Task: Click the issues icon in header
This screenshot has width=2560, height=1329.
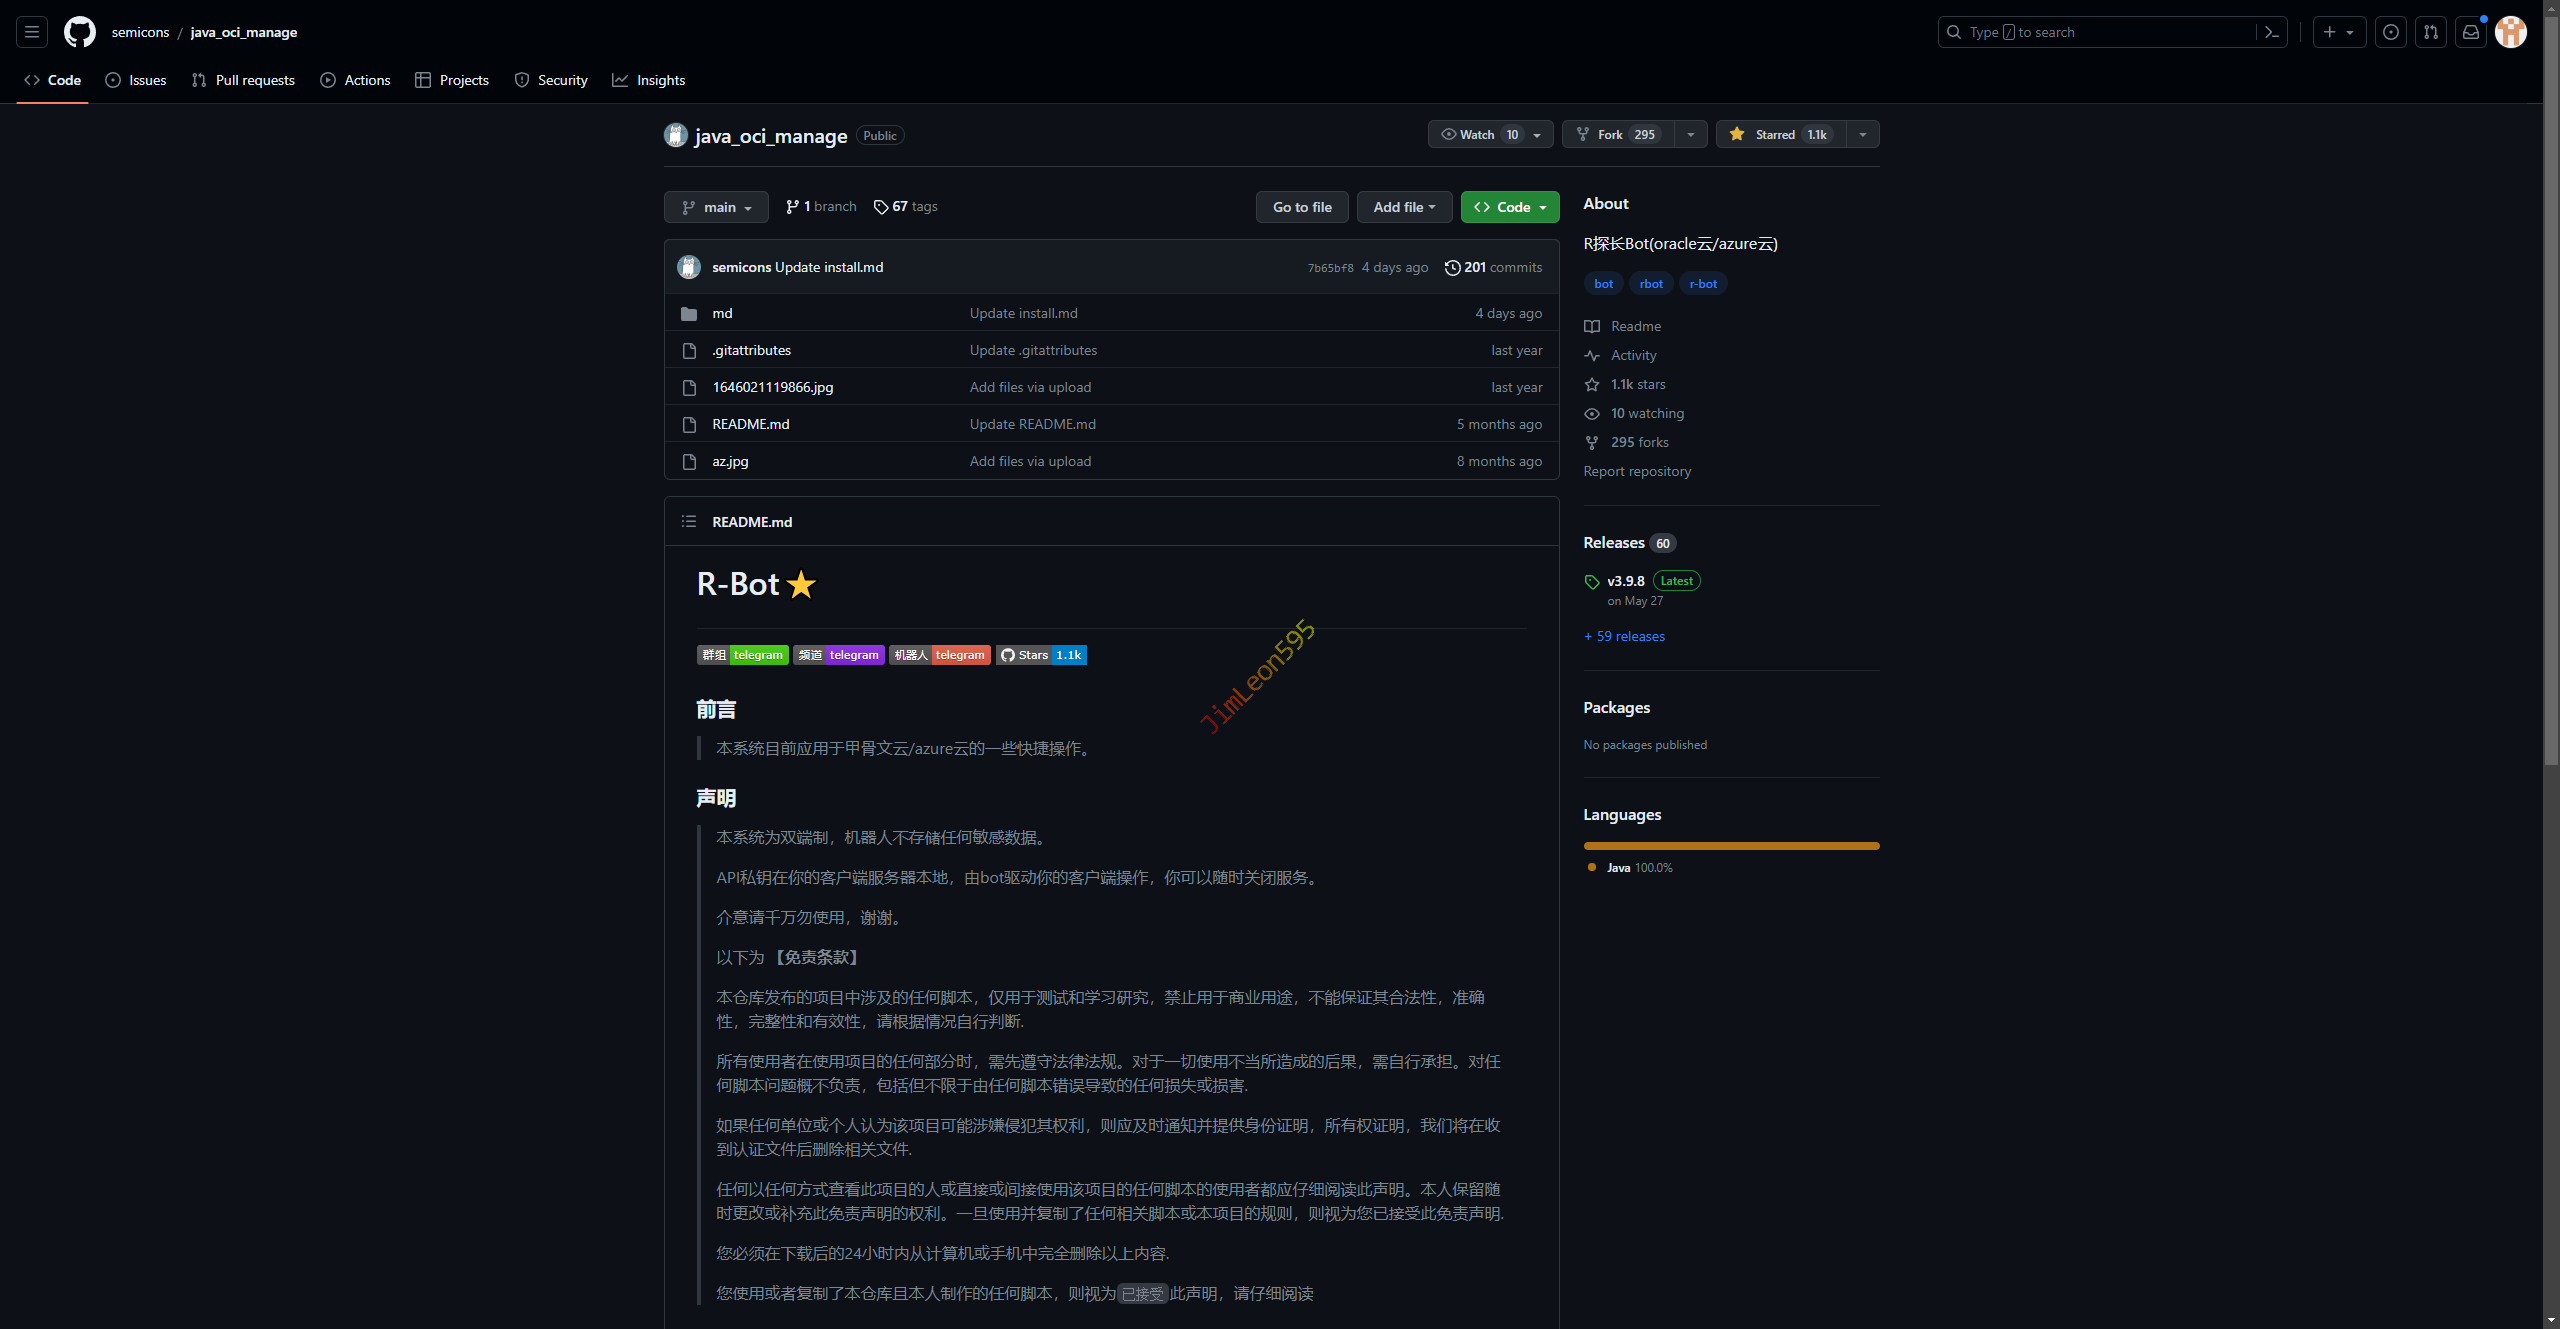Action: point(2391,32)
